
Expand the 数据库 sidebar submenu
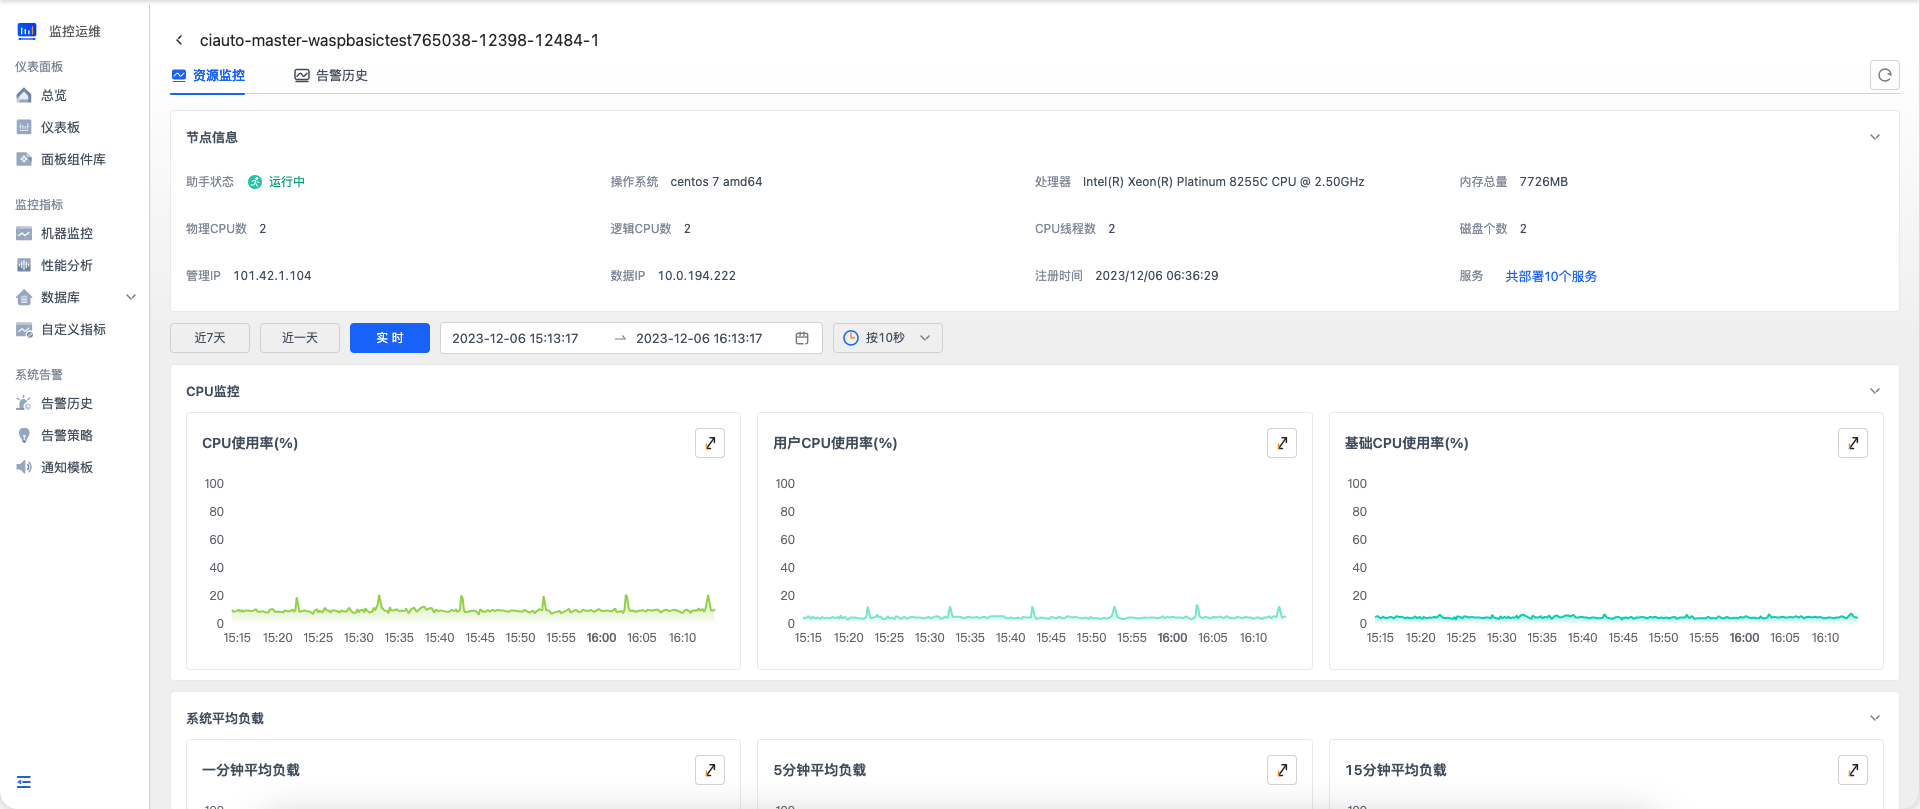pyautogui.click(x=130, y=297)
